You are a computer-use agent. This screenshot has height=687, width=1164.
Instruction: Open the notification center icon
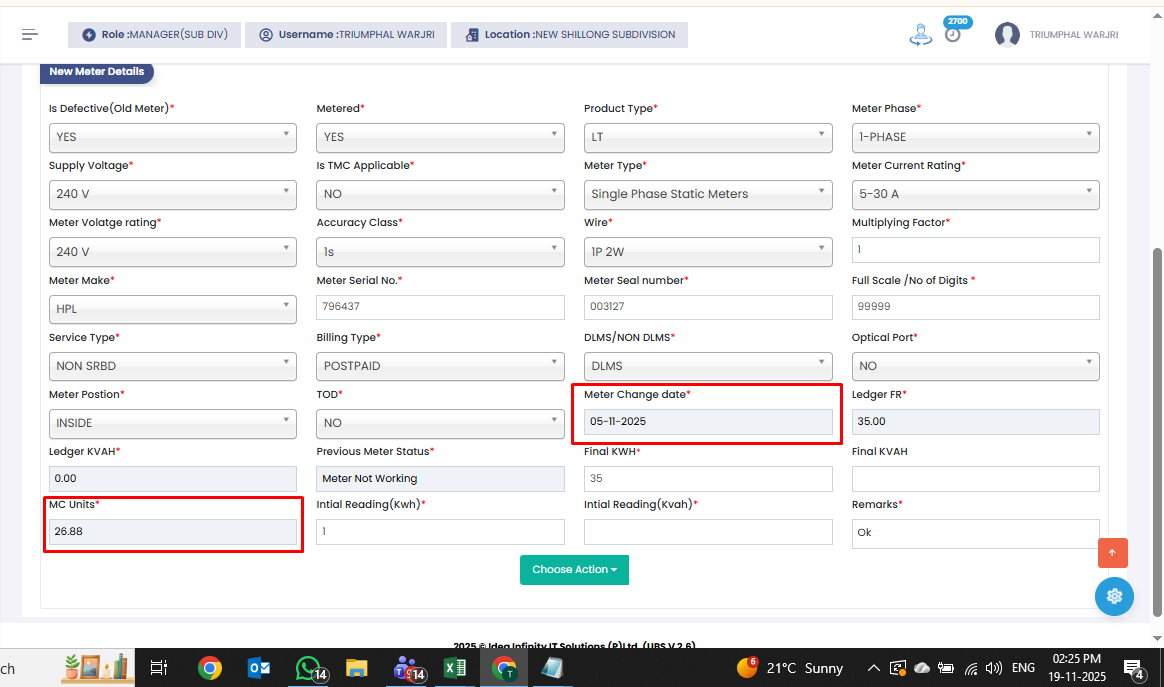coord(1134,670)
